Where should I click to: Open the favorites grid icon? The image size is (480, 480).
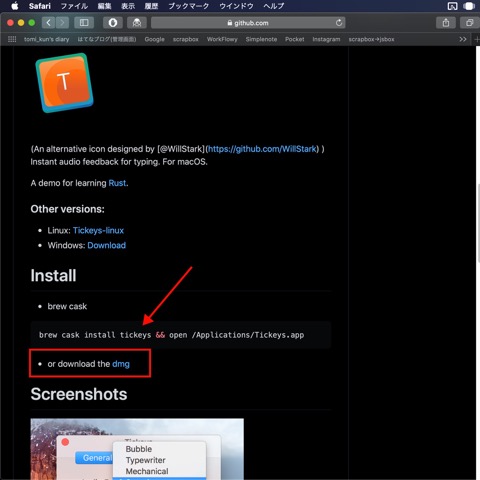point(12,39)
